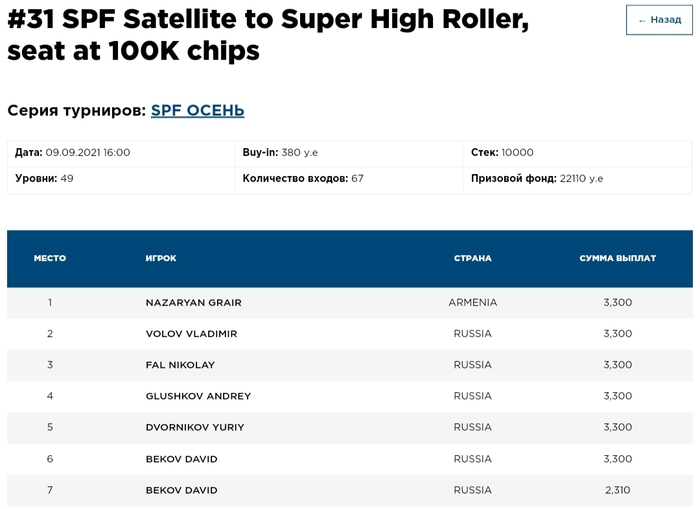
Task: Click the 2,310 payout amount
Action: (617, 490)
